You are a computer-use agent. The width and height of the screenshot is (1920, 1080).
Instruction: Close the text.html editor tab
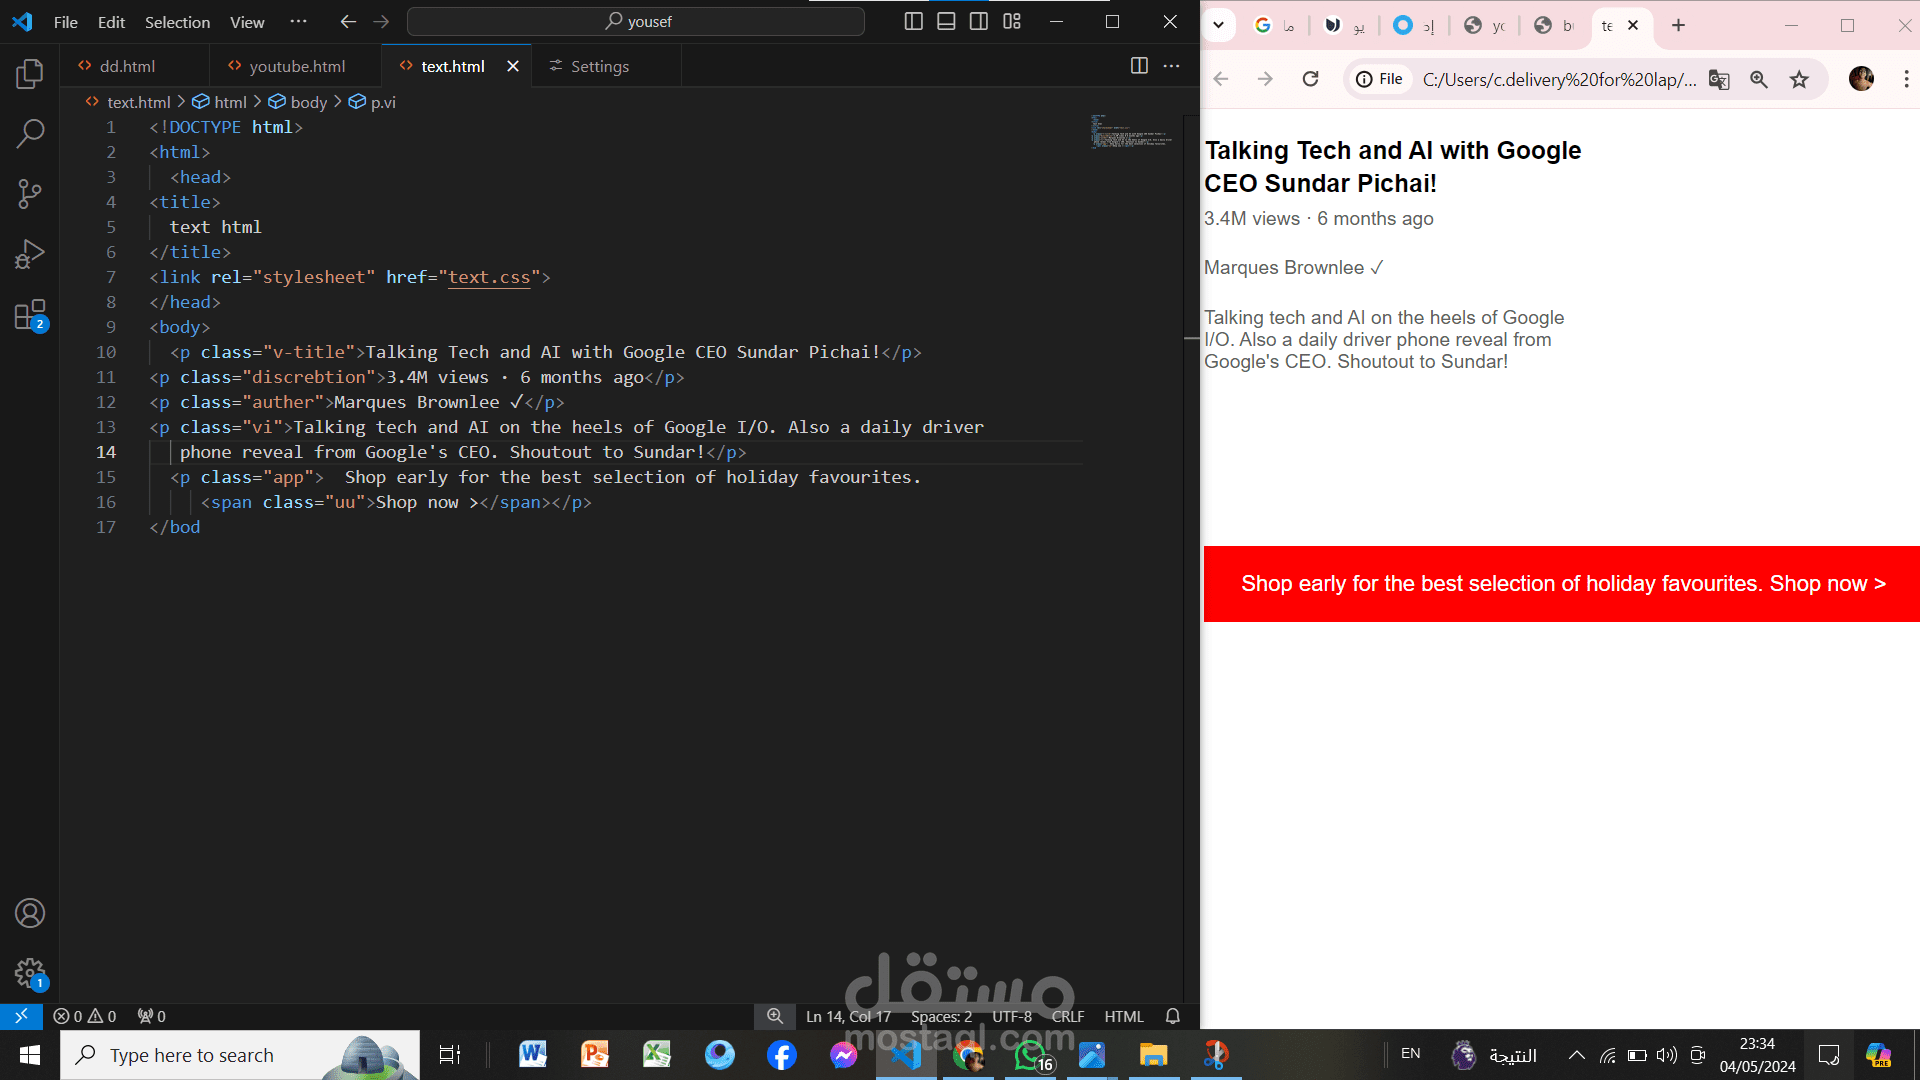[x=513, y=66]
